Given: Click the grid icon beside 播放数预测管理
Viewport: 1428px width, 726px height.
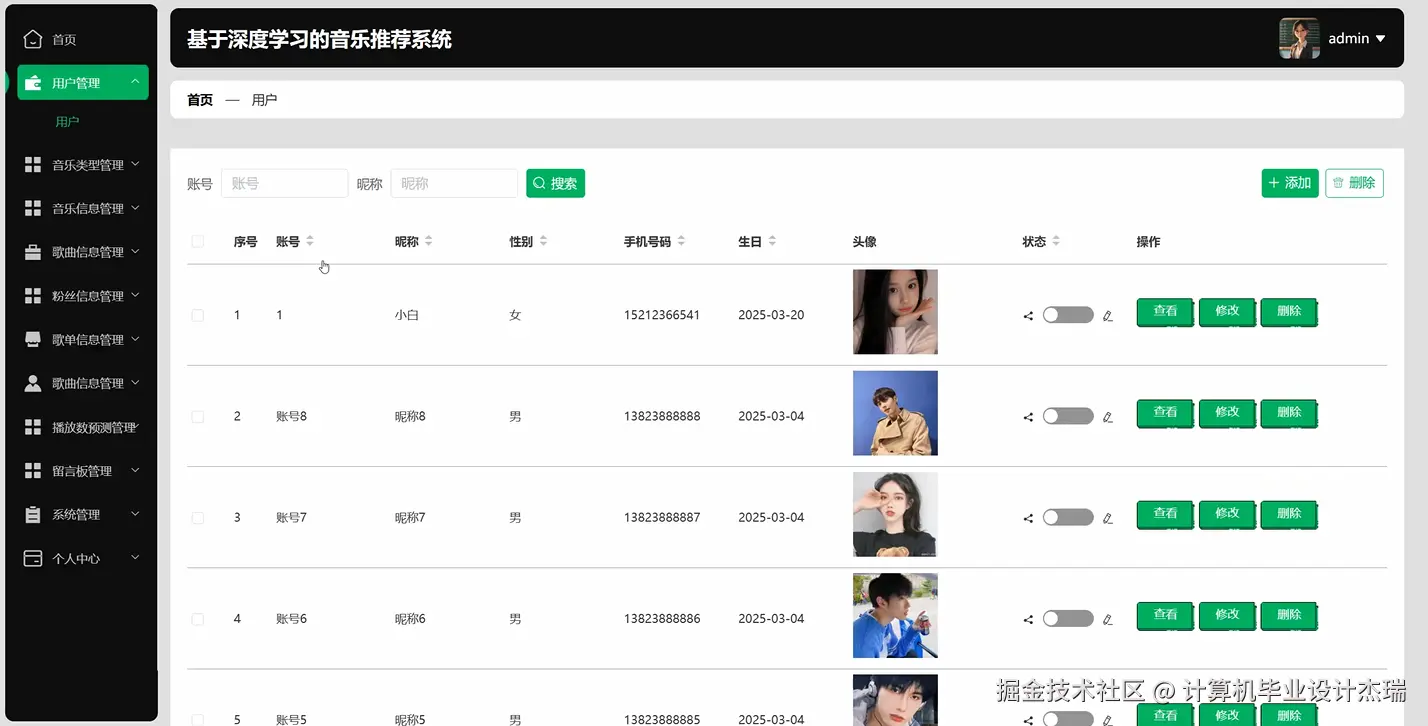Looking at the screenshot, I should [33, 427].
